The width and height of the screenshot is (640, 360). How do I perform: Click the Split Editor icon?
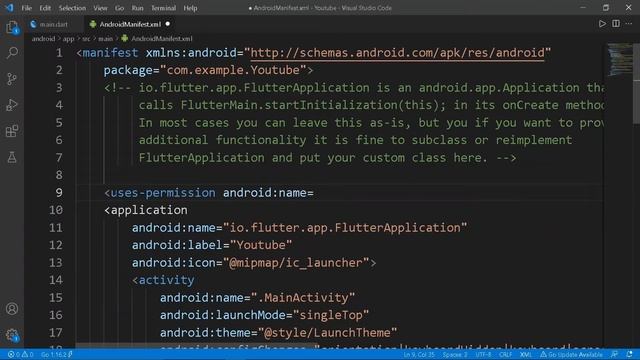(x=616, y=24)
